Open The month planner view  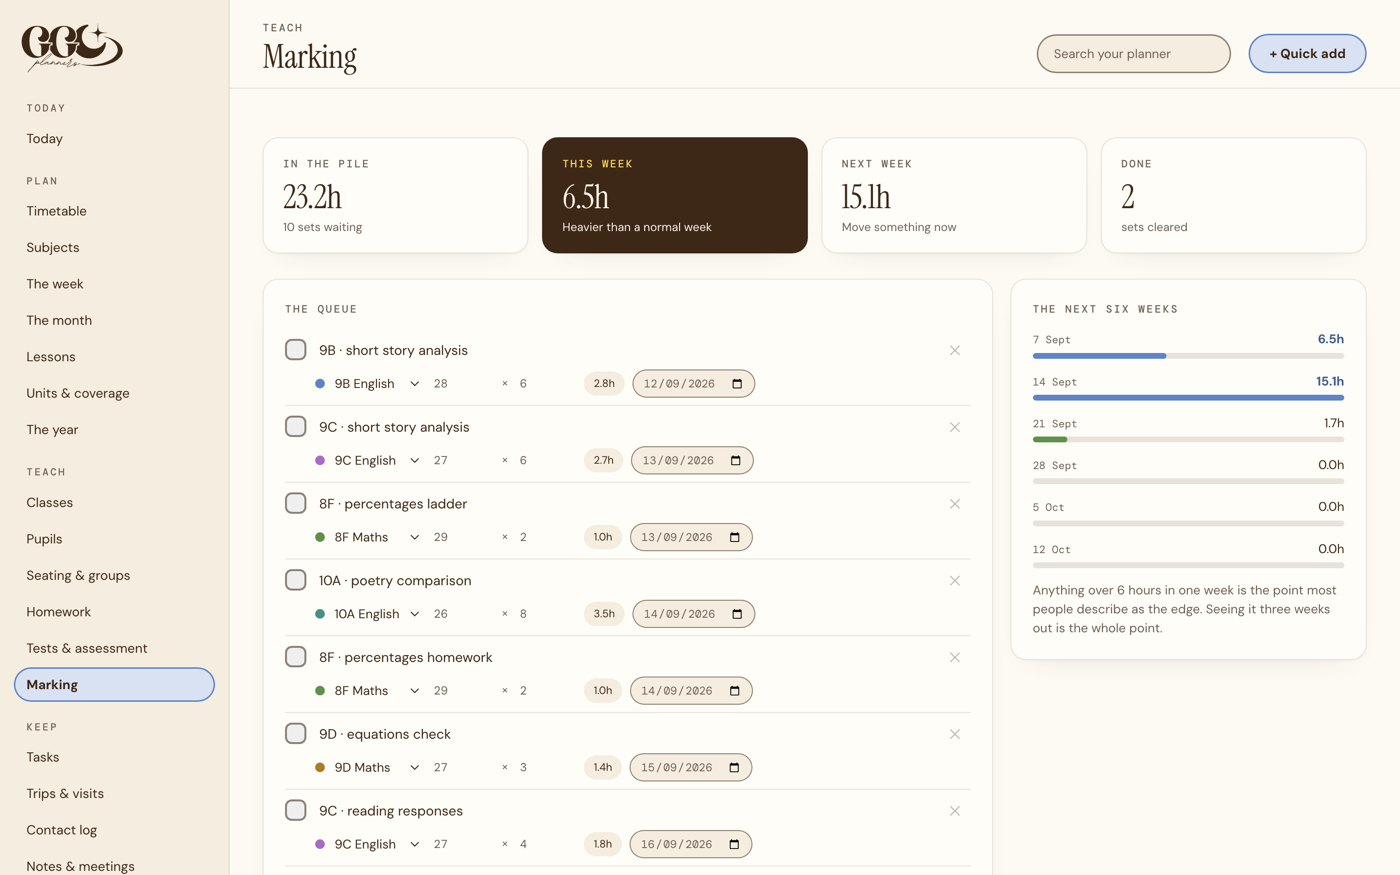pyautogui.click(x=114, y=321)
